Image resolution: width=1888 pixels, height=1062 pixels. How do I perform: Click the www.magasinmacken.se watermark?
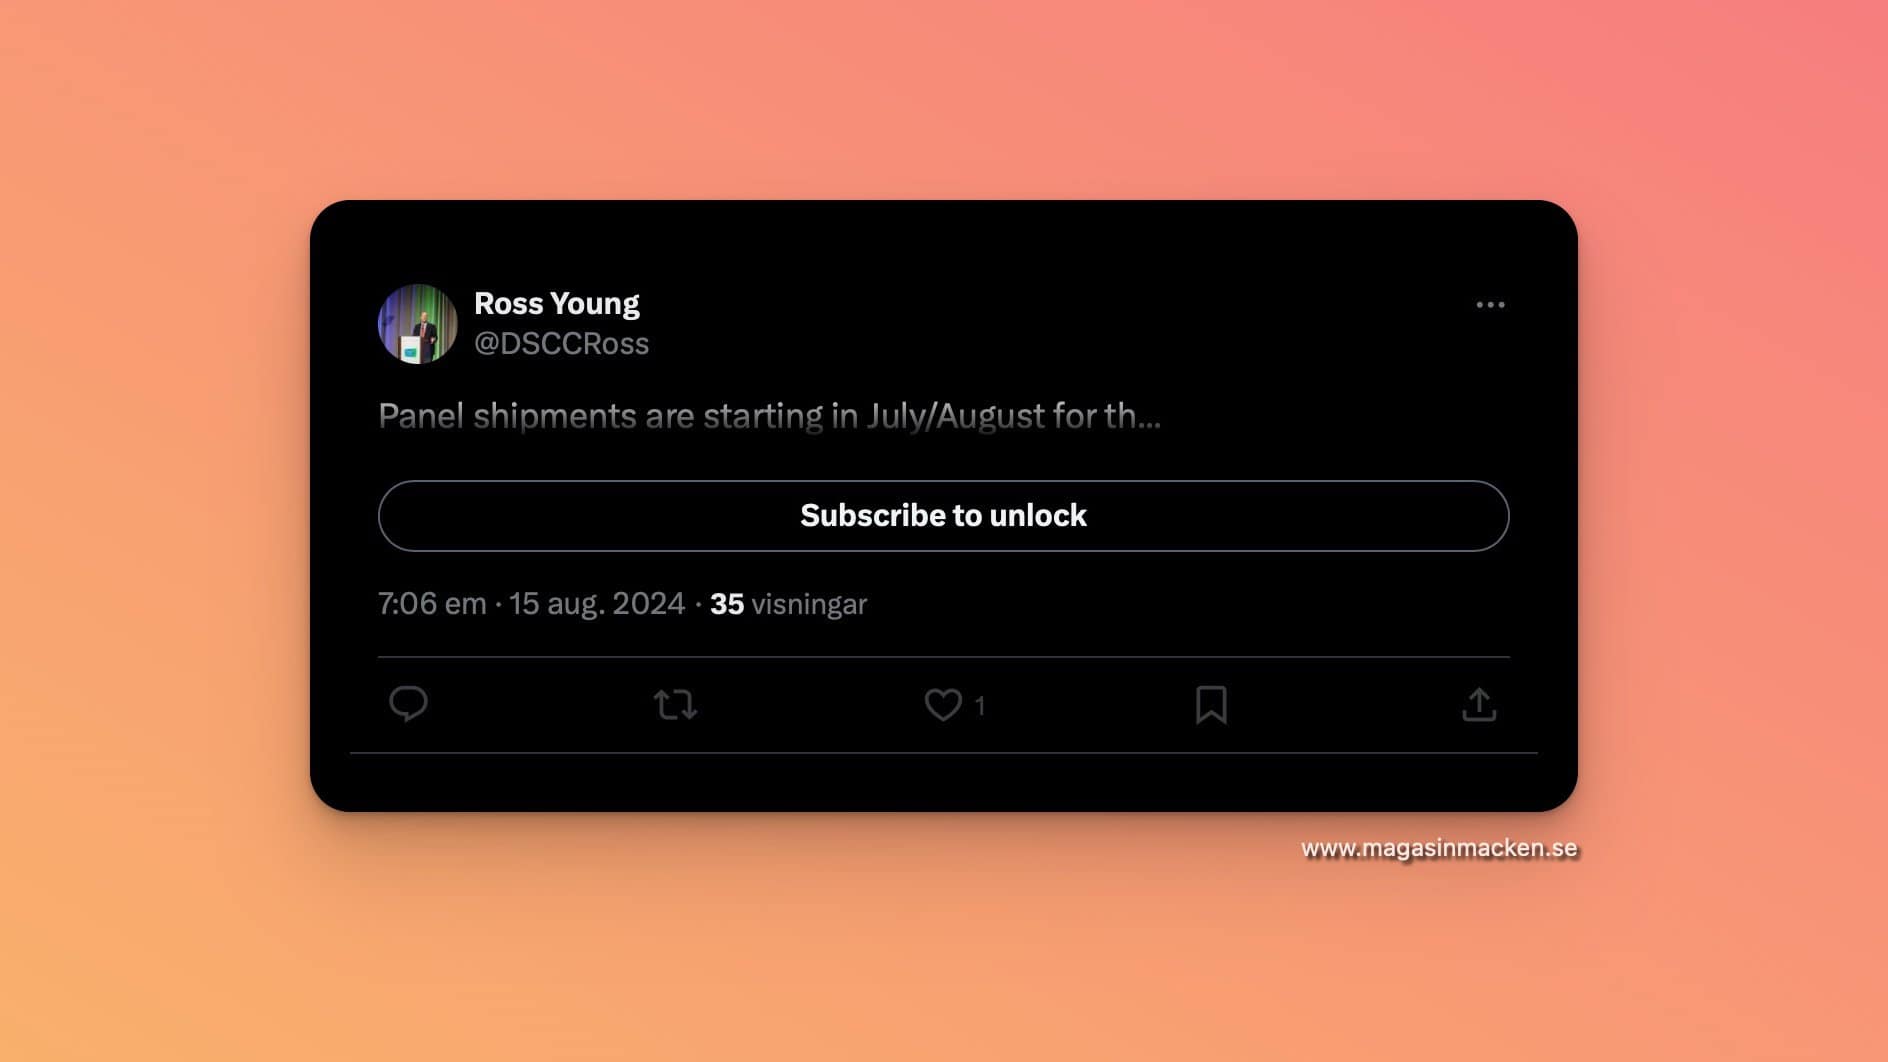(x=1439, y=848)
